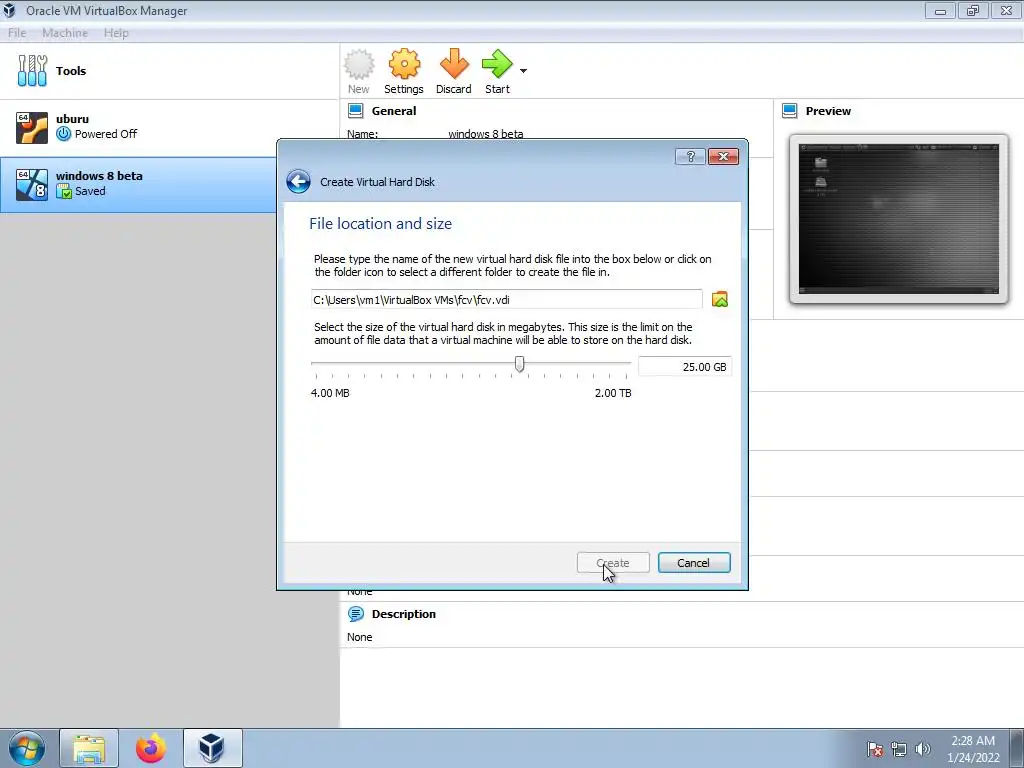Screen dimensions: 1024x768
Task: Open the Help menu
Action: coord(116,33)
